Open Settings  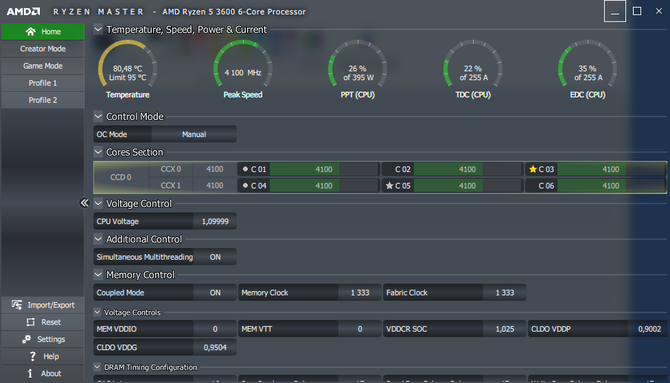pos(43,339)
